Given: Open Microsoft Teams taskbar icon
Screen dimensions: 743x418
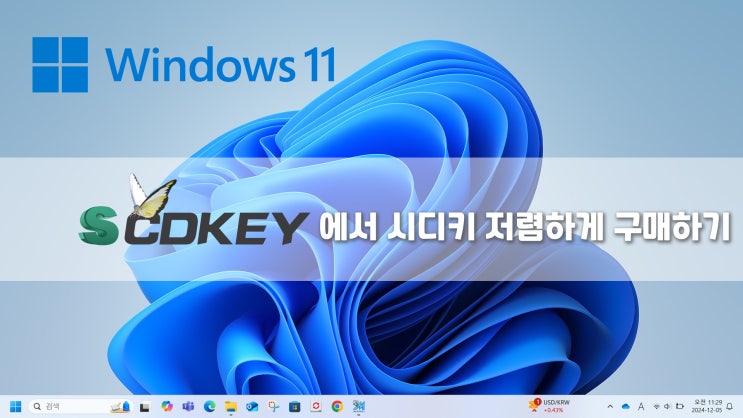Looking at the screenshot, I should click(x=188, y=407).
